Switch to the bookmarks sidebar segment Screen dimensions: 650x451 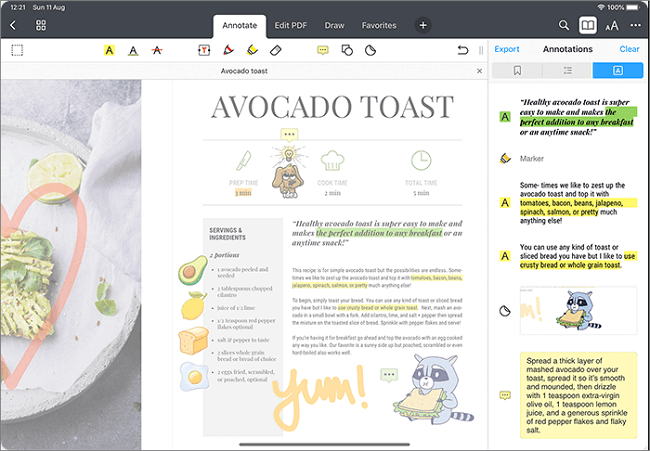tap(517, 70)
